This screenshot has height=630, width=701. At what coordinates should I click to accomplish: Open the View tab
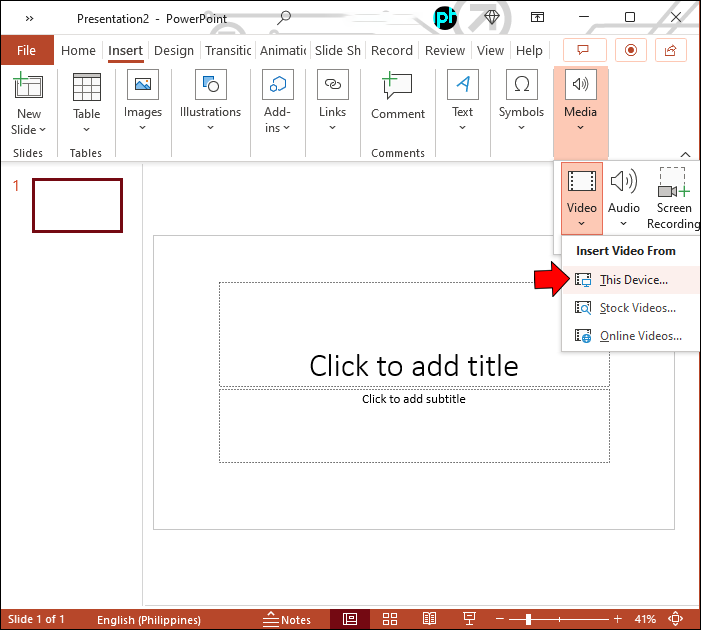(x=490, y=50)
